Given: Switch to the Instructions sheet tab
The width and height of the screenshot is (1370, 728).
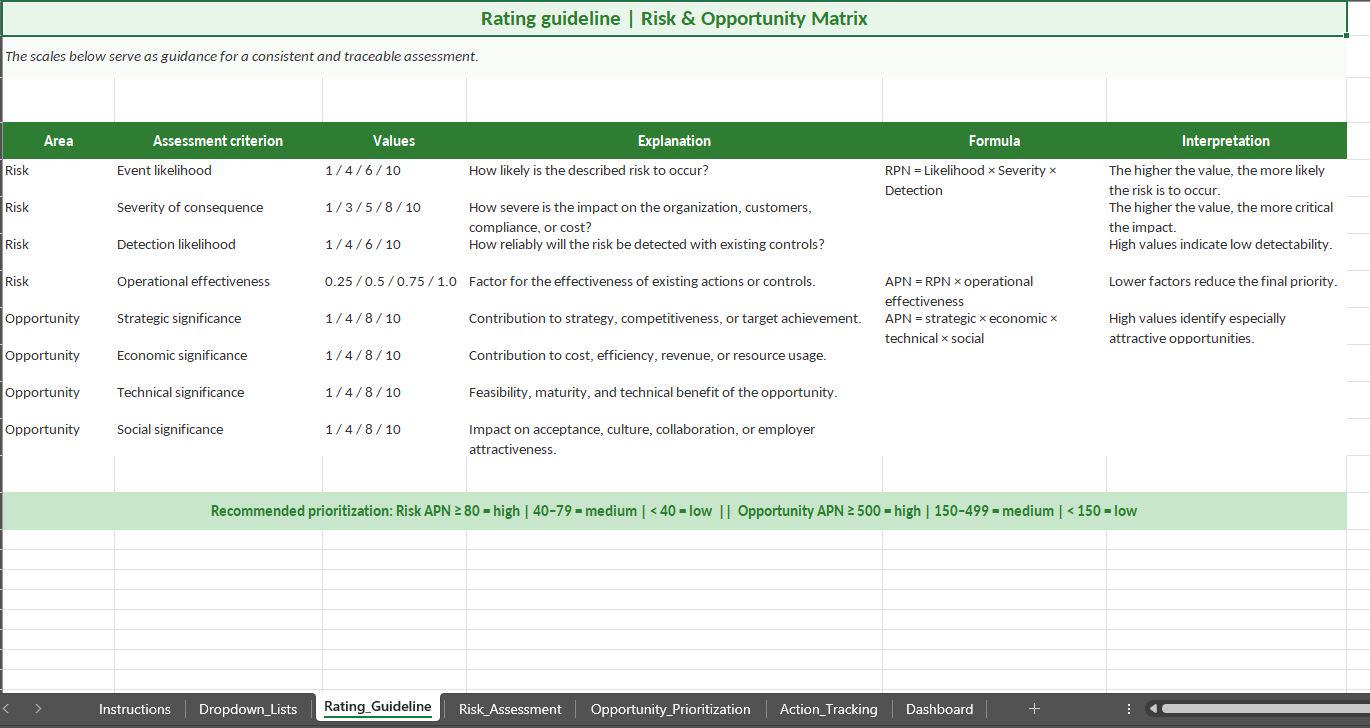Looking at the screenshot, I should tap(135, 708).
